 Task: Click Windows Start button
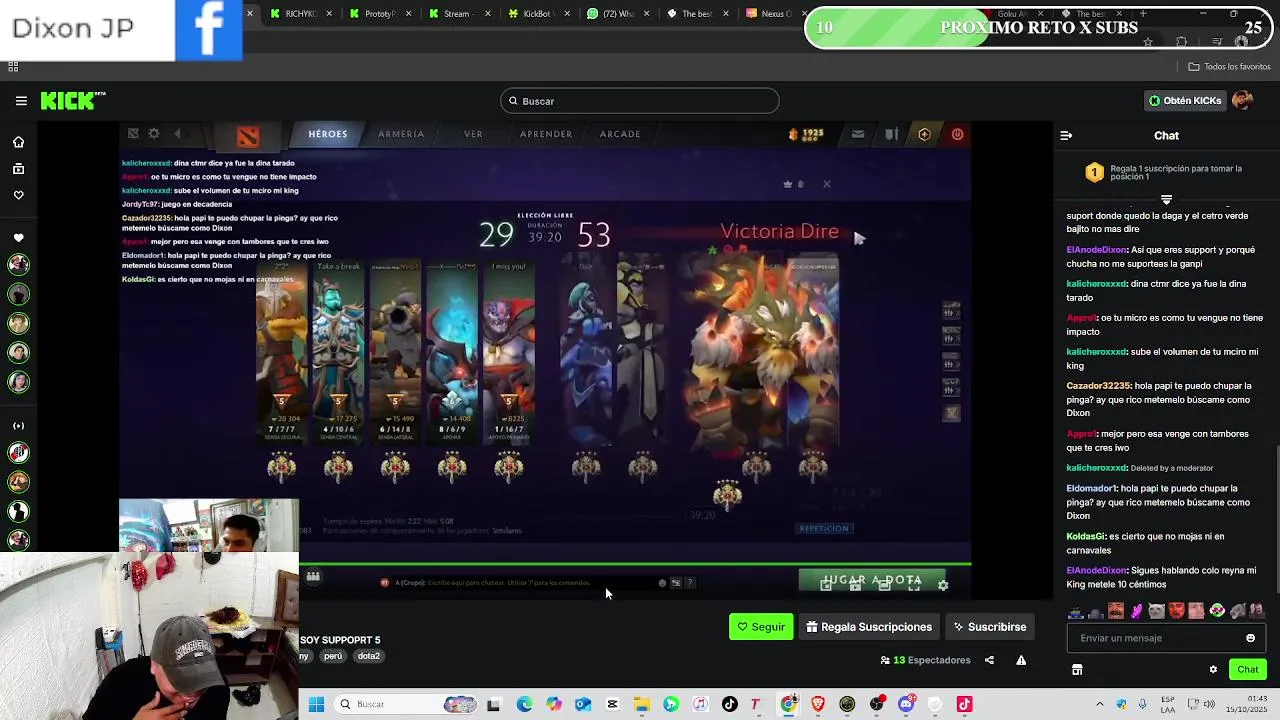coord(316,704)
